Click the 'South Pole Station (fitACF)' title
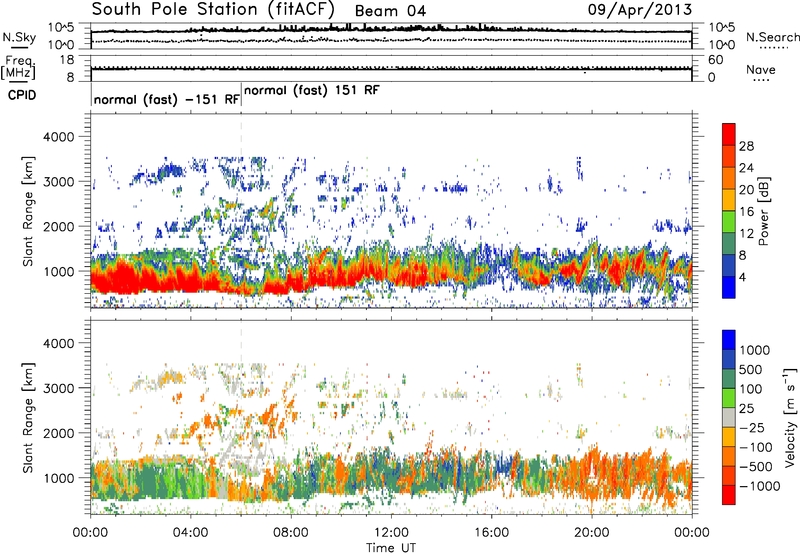This screenshot has width=800, height=554. 213,9
